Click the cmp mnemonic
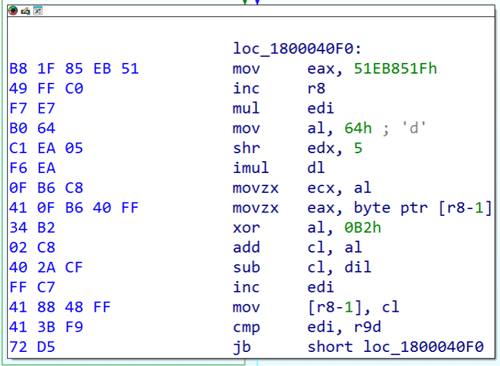 coord(246,328)
